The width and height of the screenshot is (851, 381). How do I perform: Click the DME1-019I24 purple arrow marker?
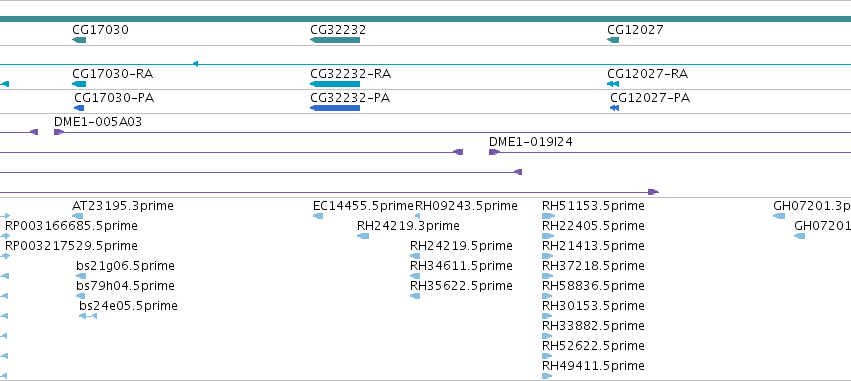click(494, 152)
